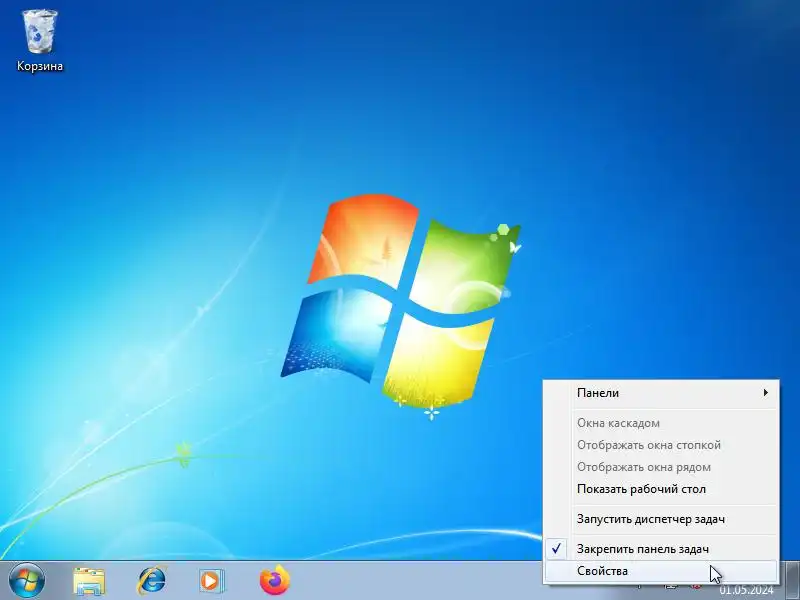Launch Firefox from the taskbar

(274, 581)
